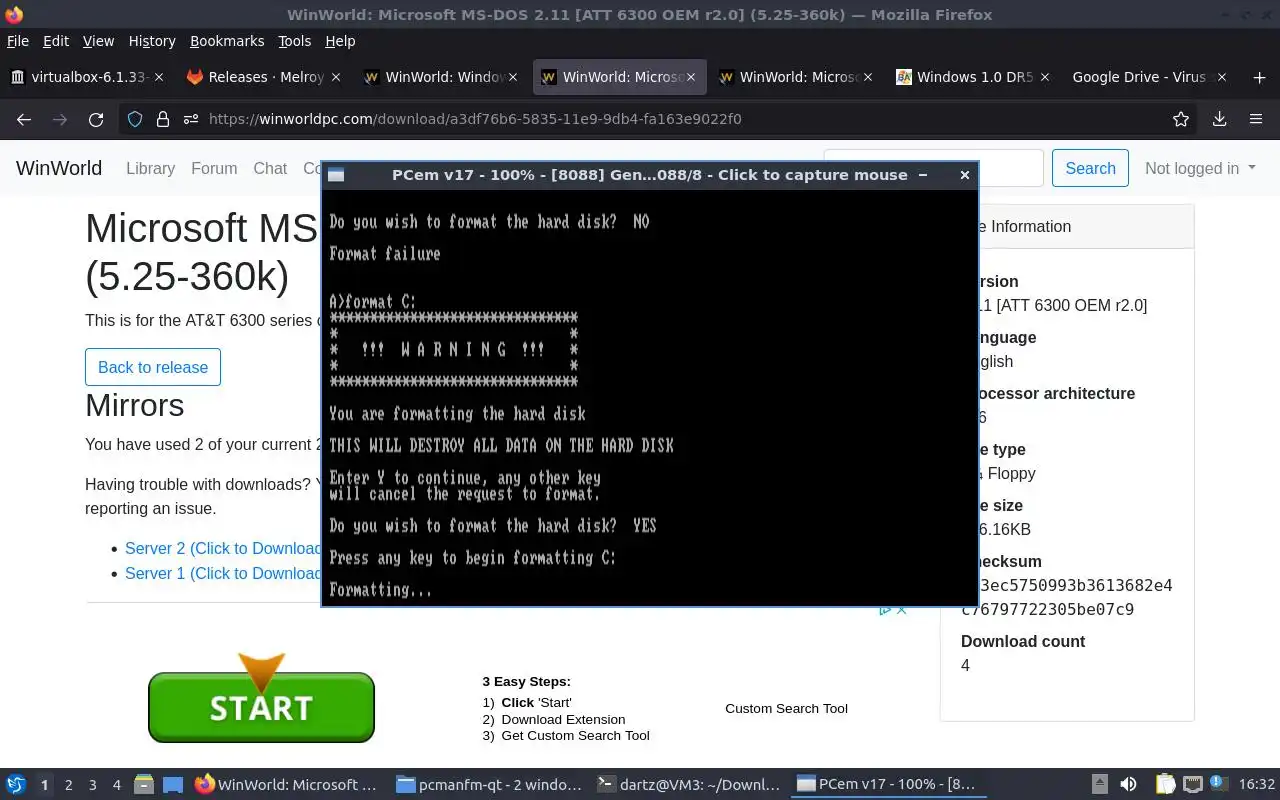Switch to pcmanfm-qt taskbar window
This screenshot has width=1280, height=800.
[488, 785]
